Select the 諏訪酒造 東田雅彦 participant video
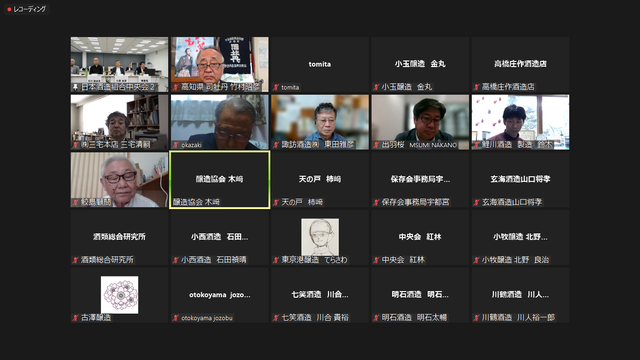The height and width of the screenshot is (360, 640). coord(320,122)
